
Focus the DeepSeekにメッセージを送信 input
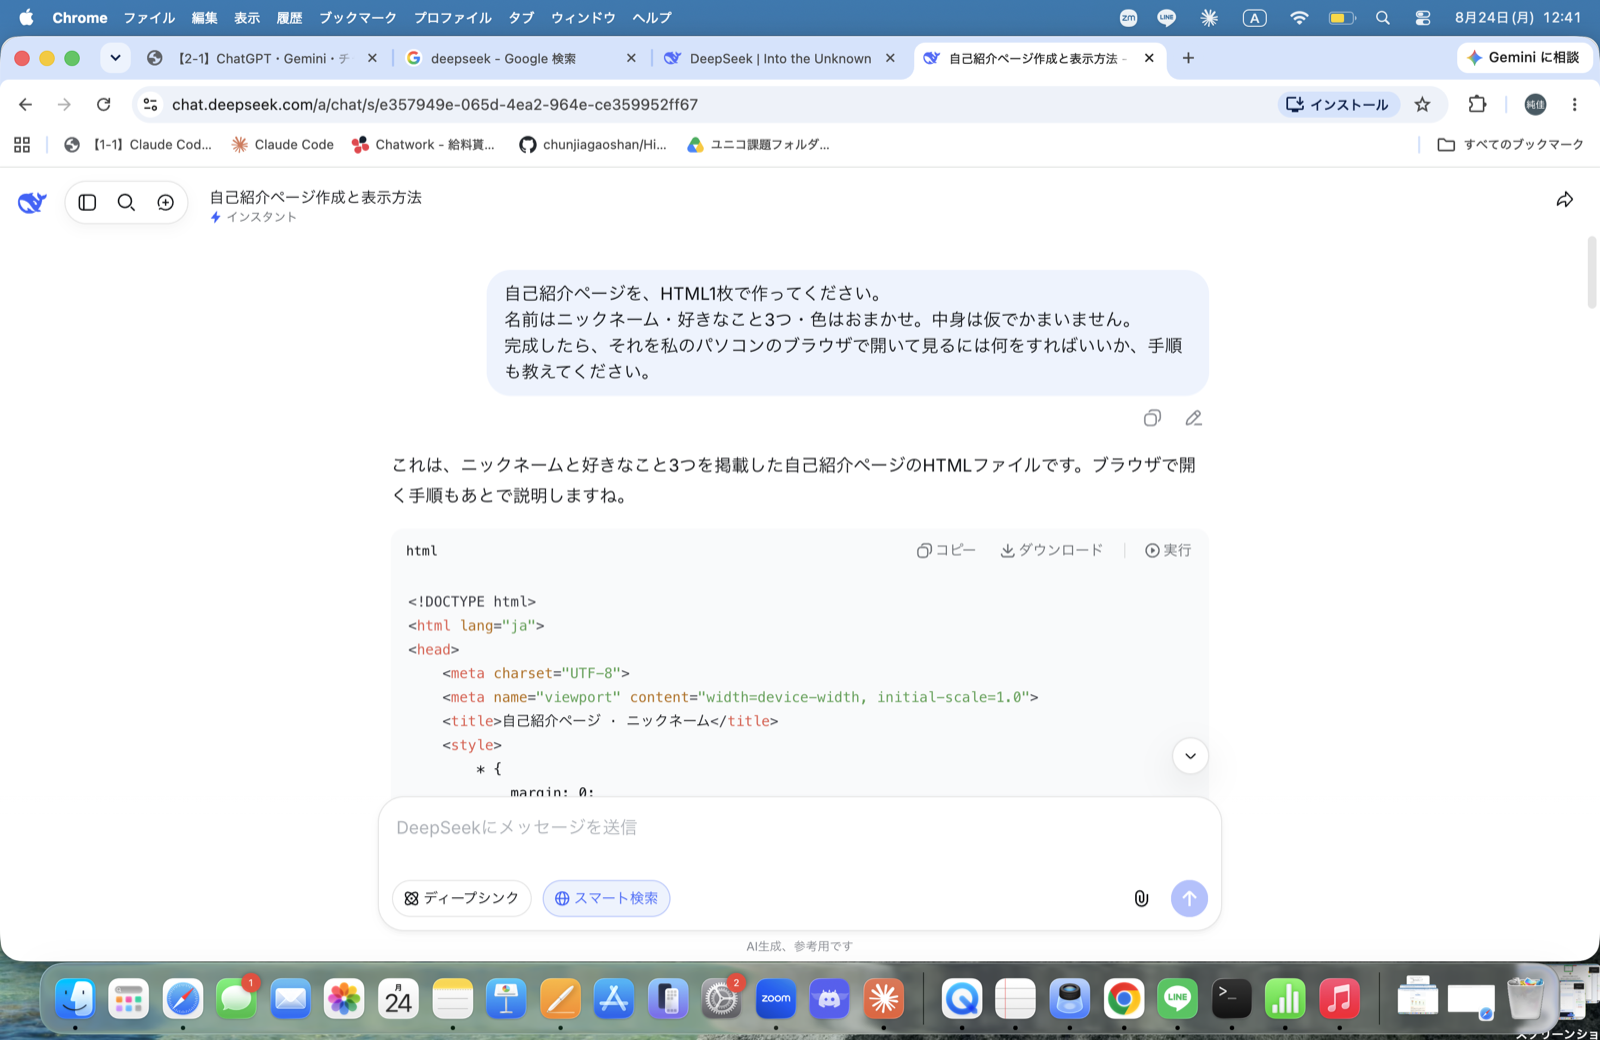tap(799, 828)
